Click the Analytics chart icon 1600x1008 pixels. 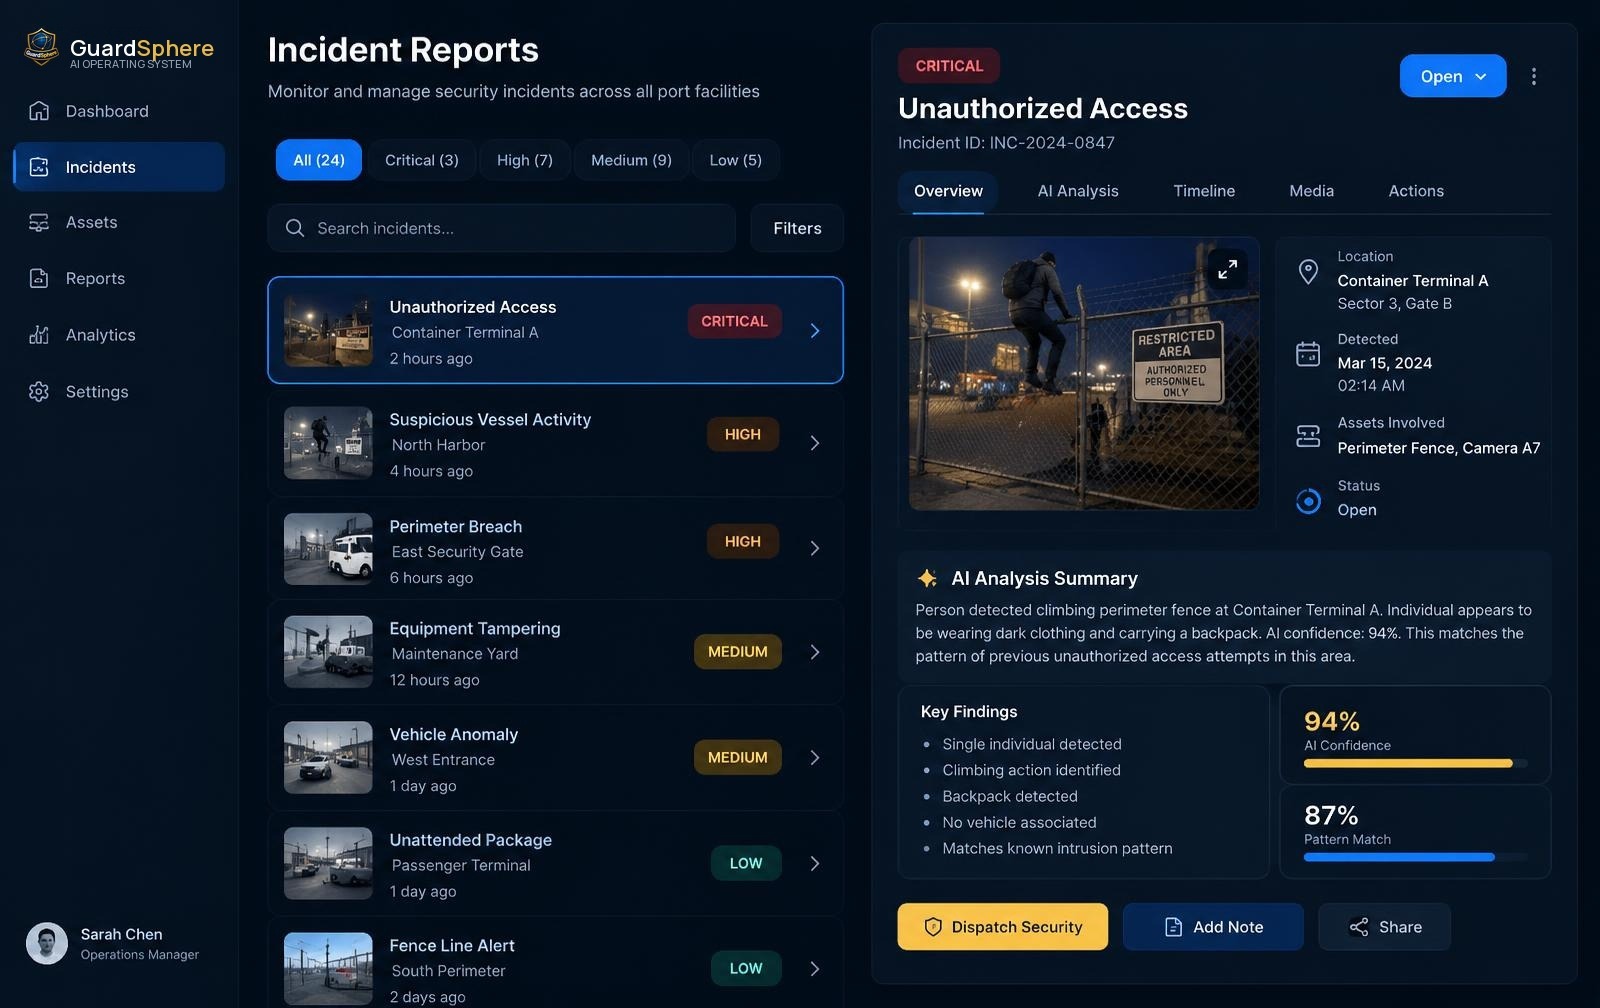click(x=39, y=335)
